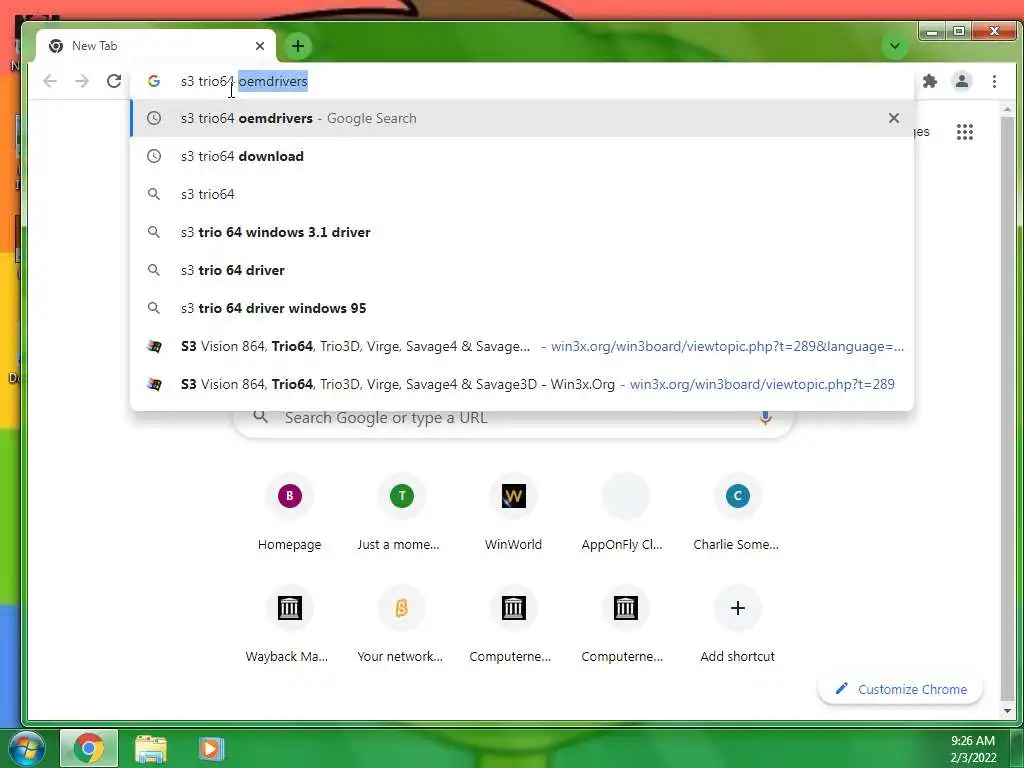Open the Charlie Some shortcut
The width and height of the screenshot is (1024, 768).
point(737,514)
